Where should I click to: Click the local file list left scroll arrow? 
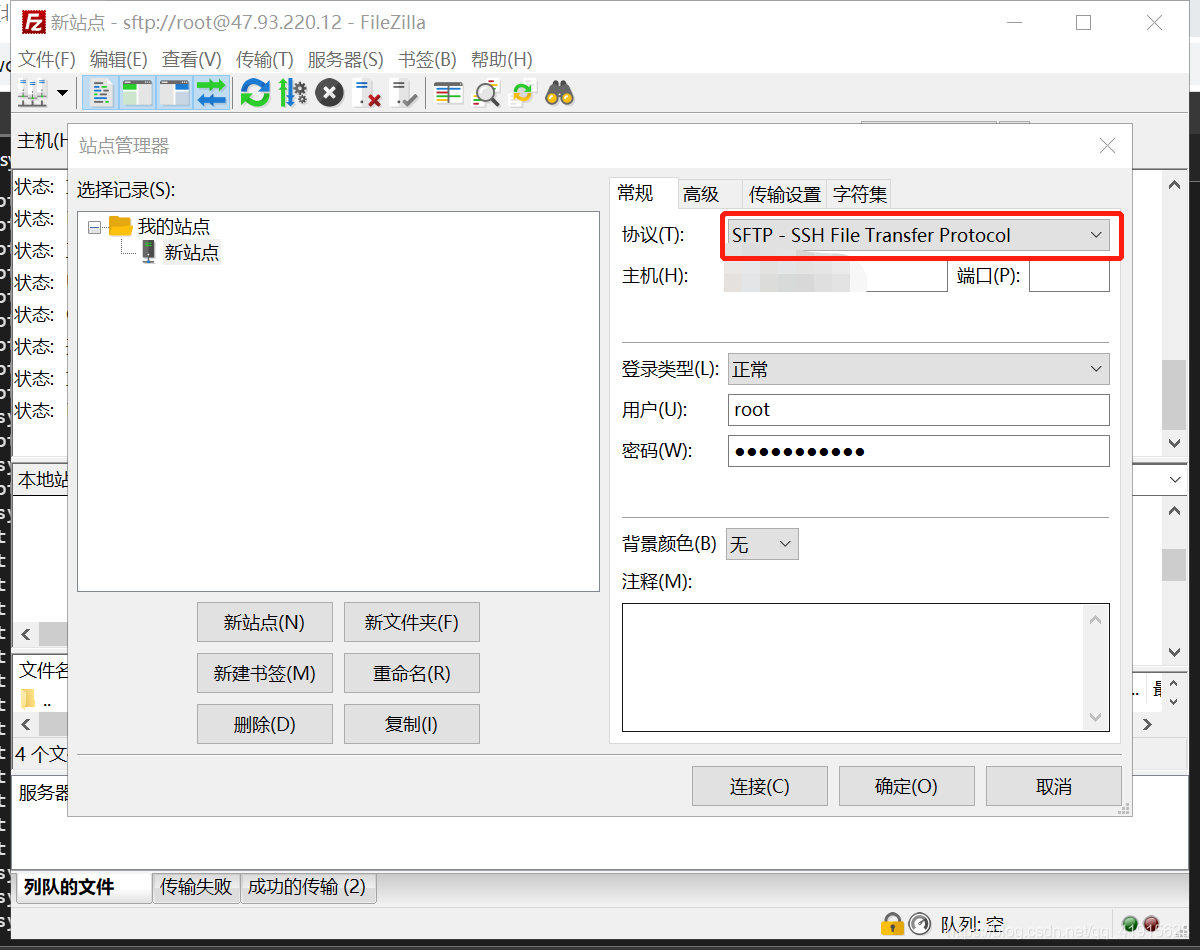coord(26,724)
